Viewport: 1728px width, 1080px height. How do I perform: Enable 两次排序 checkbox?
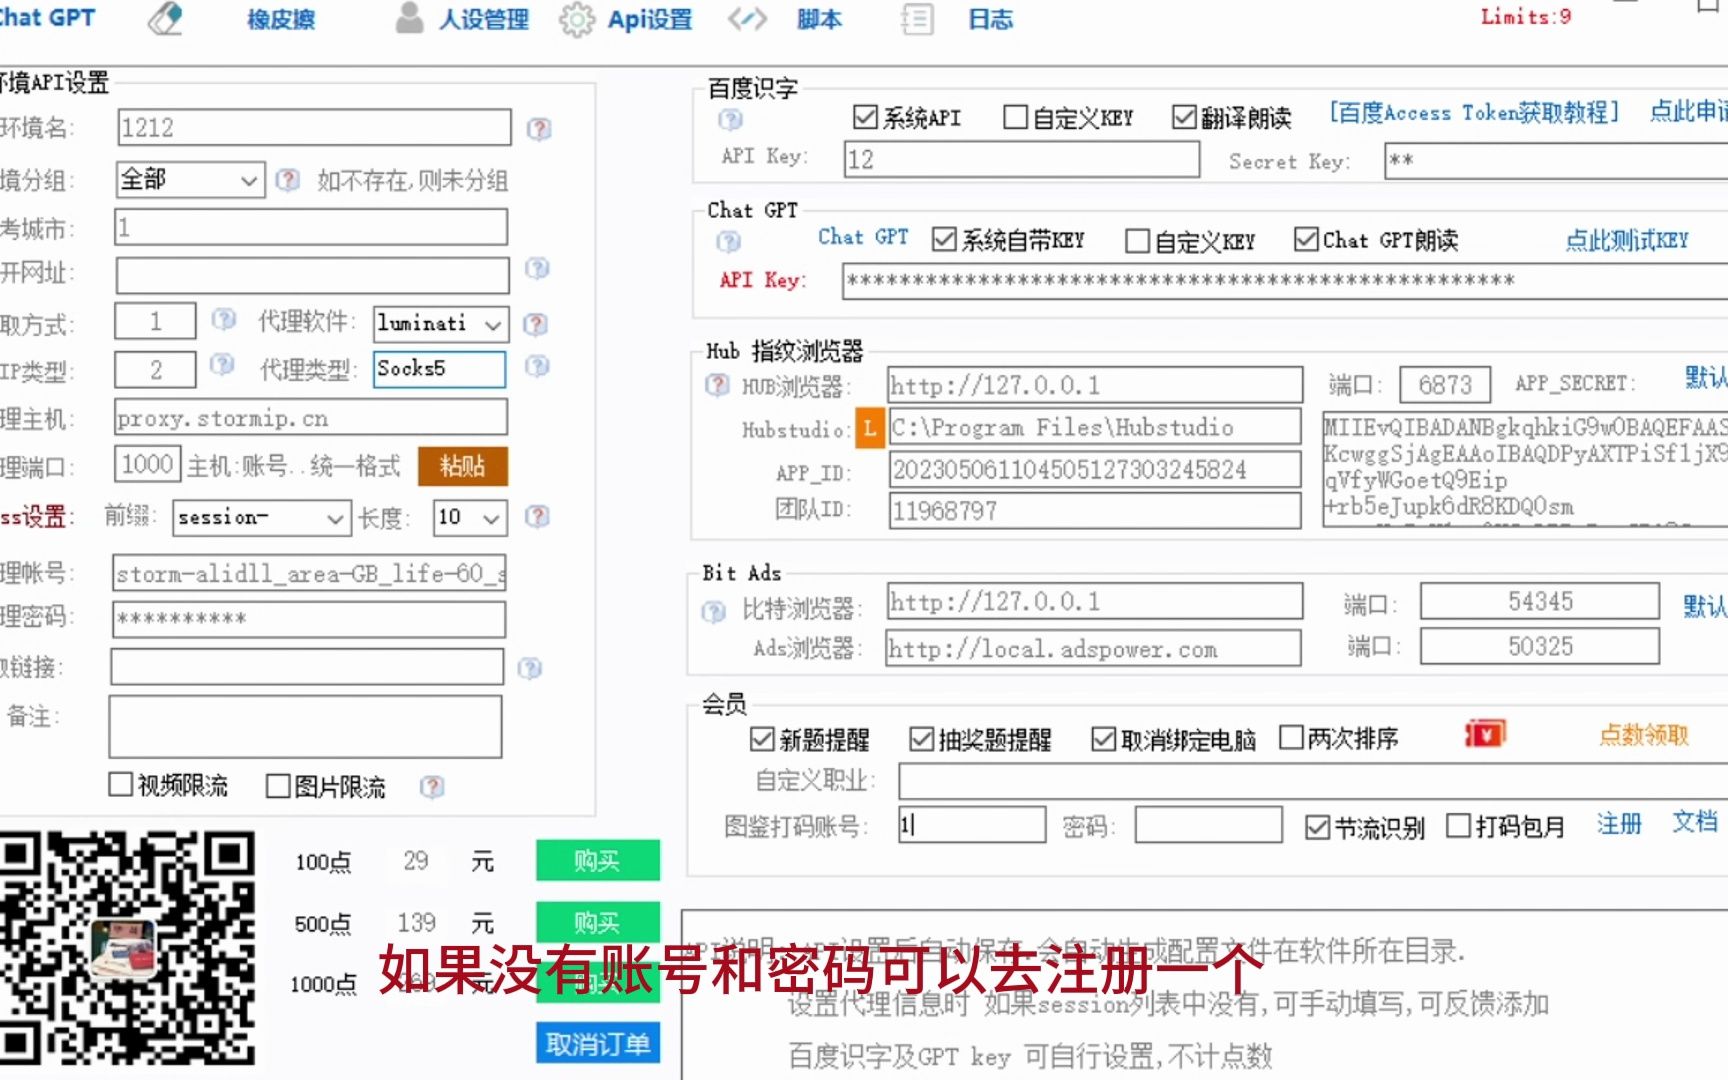tap(1291, 738)
